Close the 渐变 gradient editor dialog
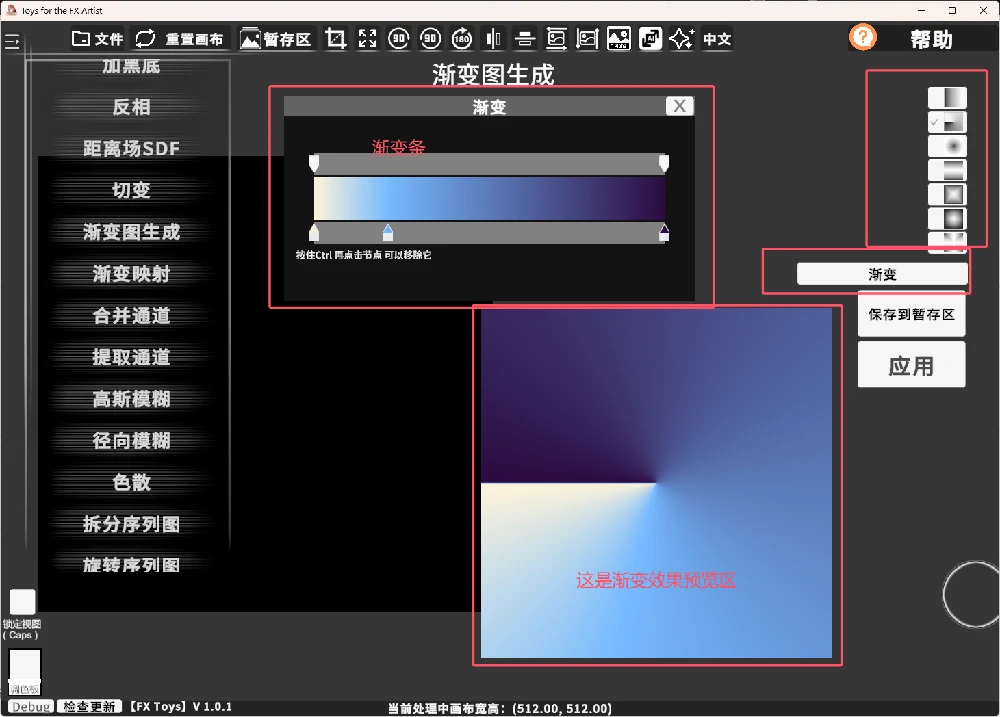This screenshot has height=717, width=1000. pos(679,106)
